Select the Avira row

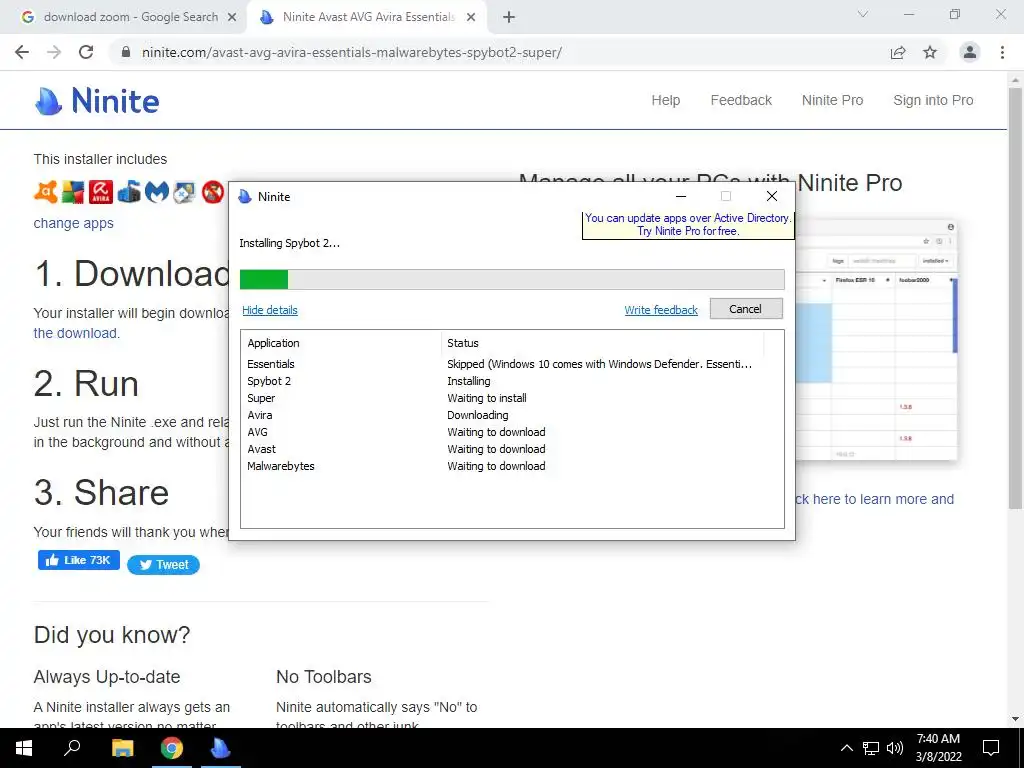click(x=511, y=415)
